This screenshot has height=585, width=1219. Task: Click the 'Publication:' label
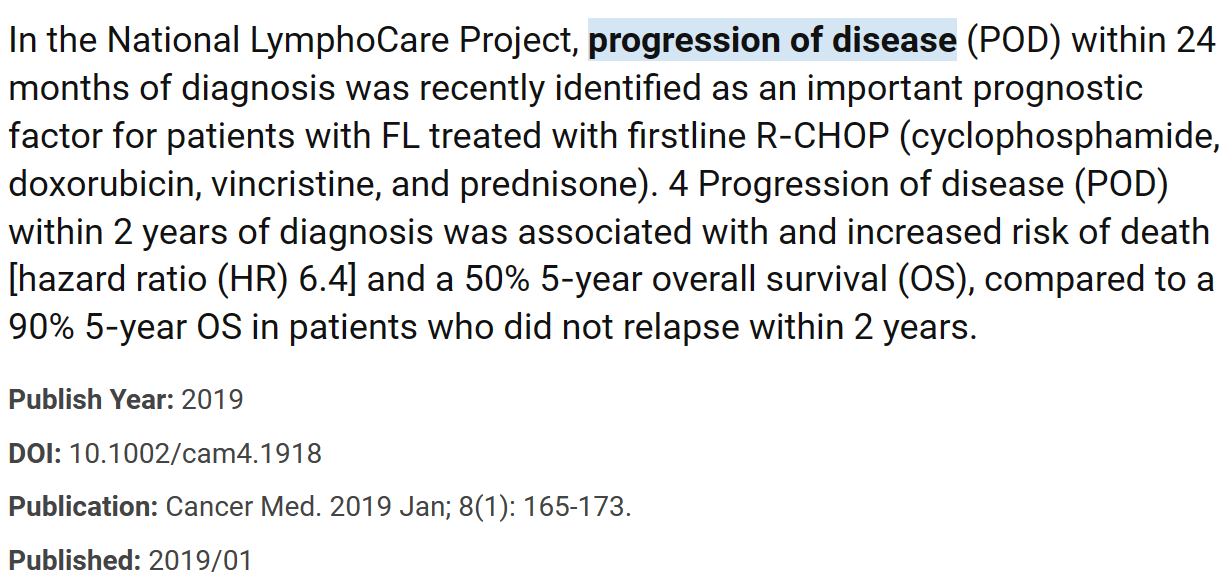click(x=84, y=507)
